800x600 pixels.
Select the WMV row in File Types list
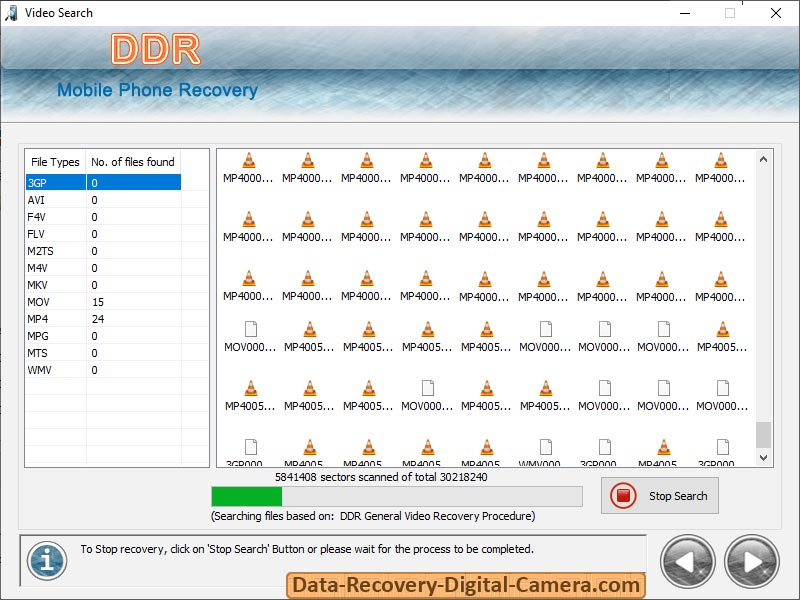(x=55, y=369)
